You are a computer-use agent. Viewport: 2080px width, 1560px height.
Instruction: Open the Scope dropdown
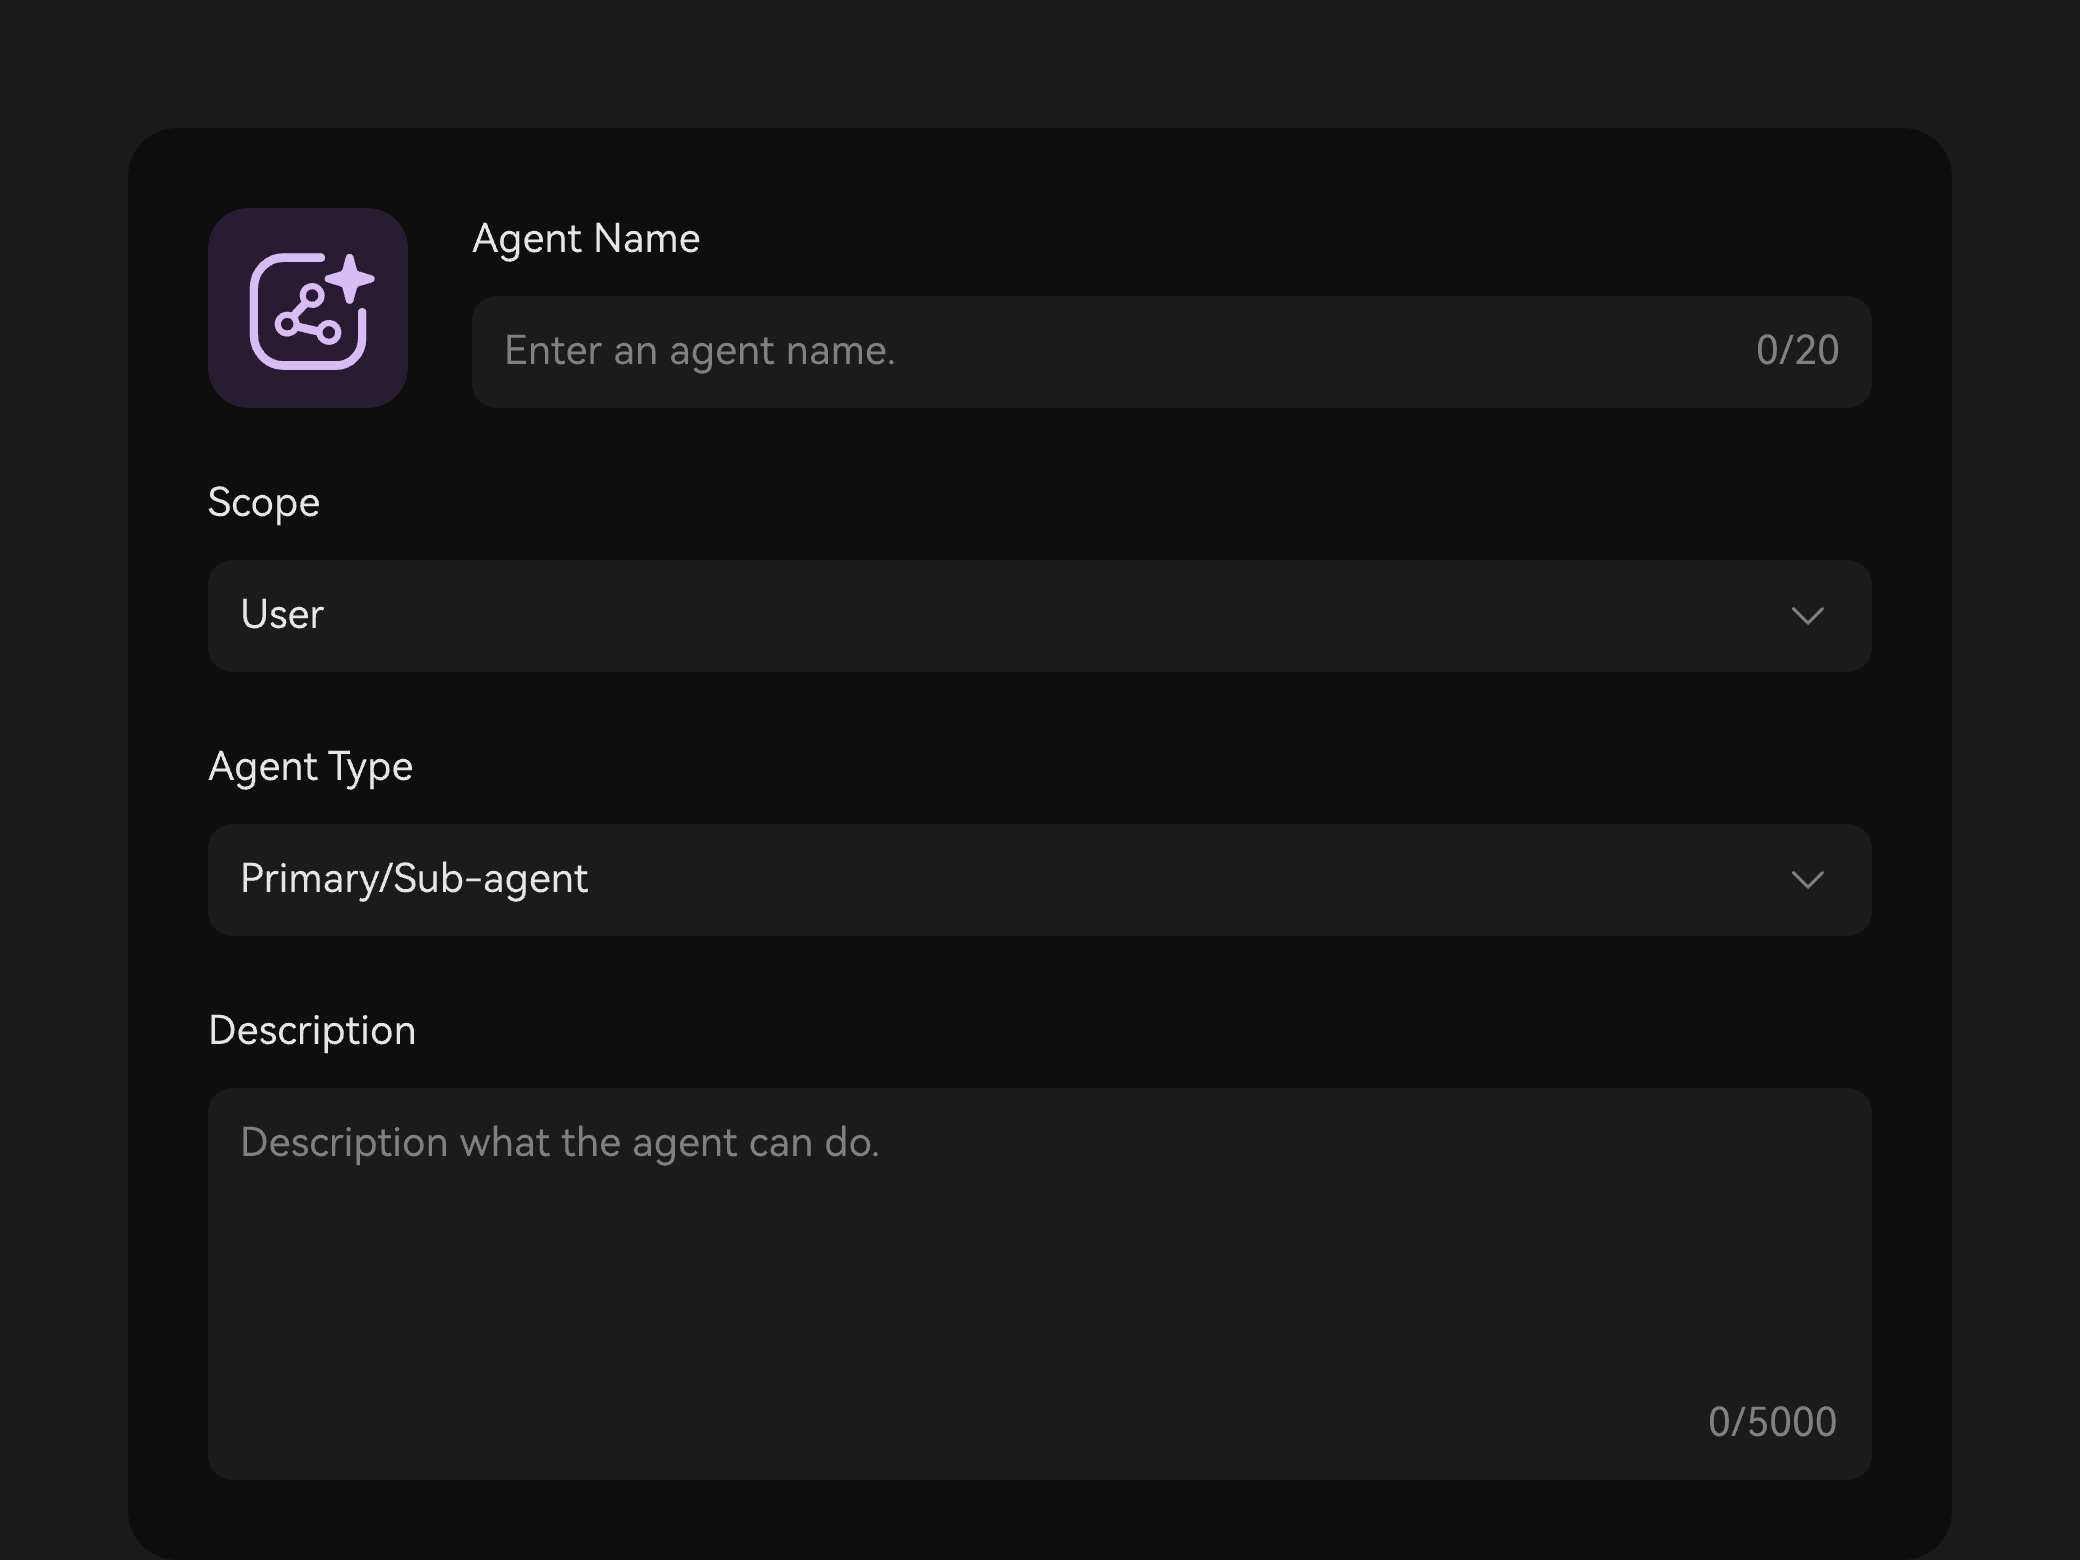(1039, 615)
